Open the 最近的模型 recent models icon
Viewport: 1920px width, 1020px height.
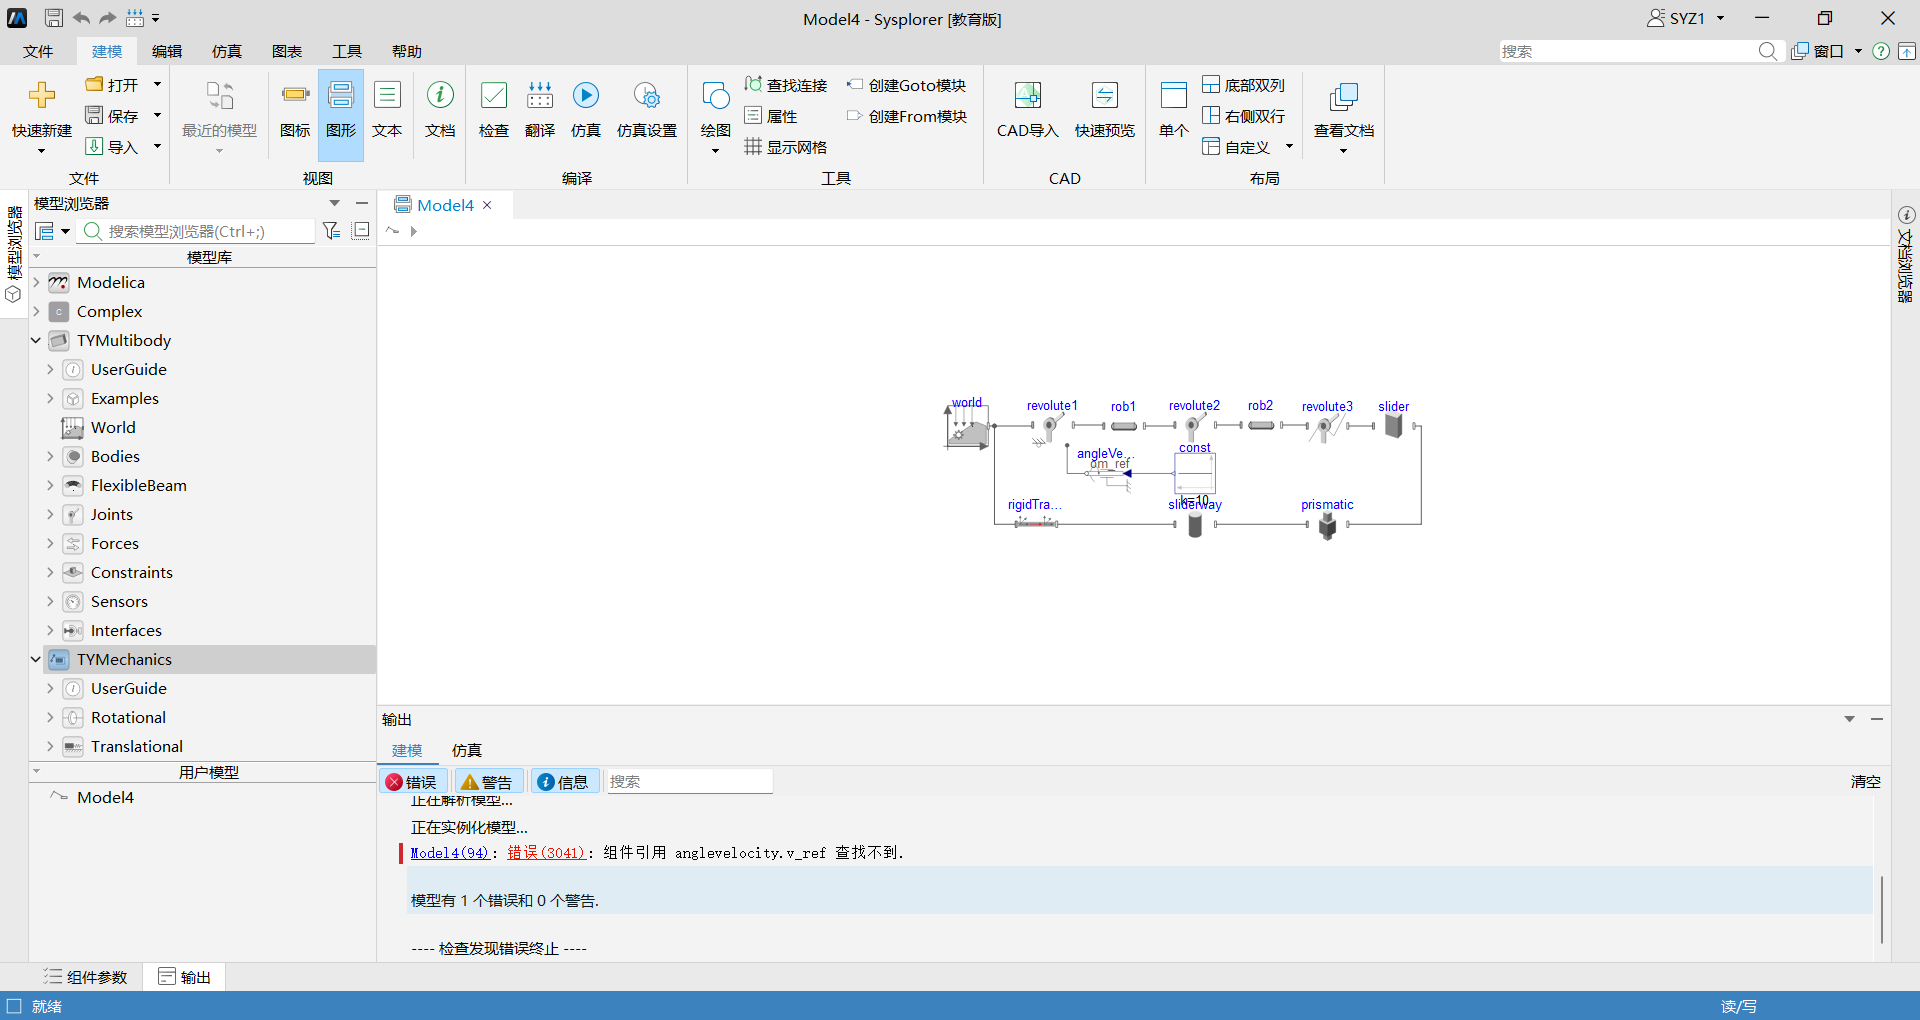(219, 96)
